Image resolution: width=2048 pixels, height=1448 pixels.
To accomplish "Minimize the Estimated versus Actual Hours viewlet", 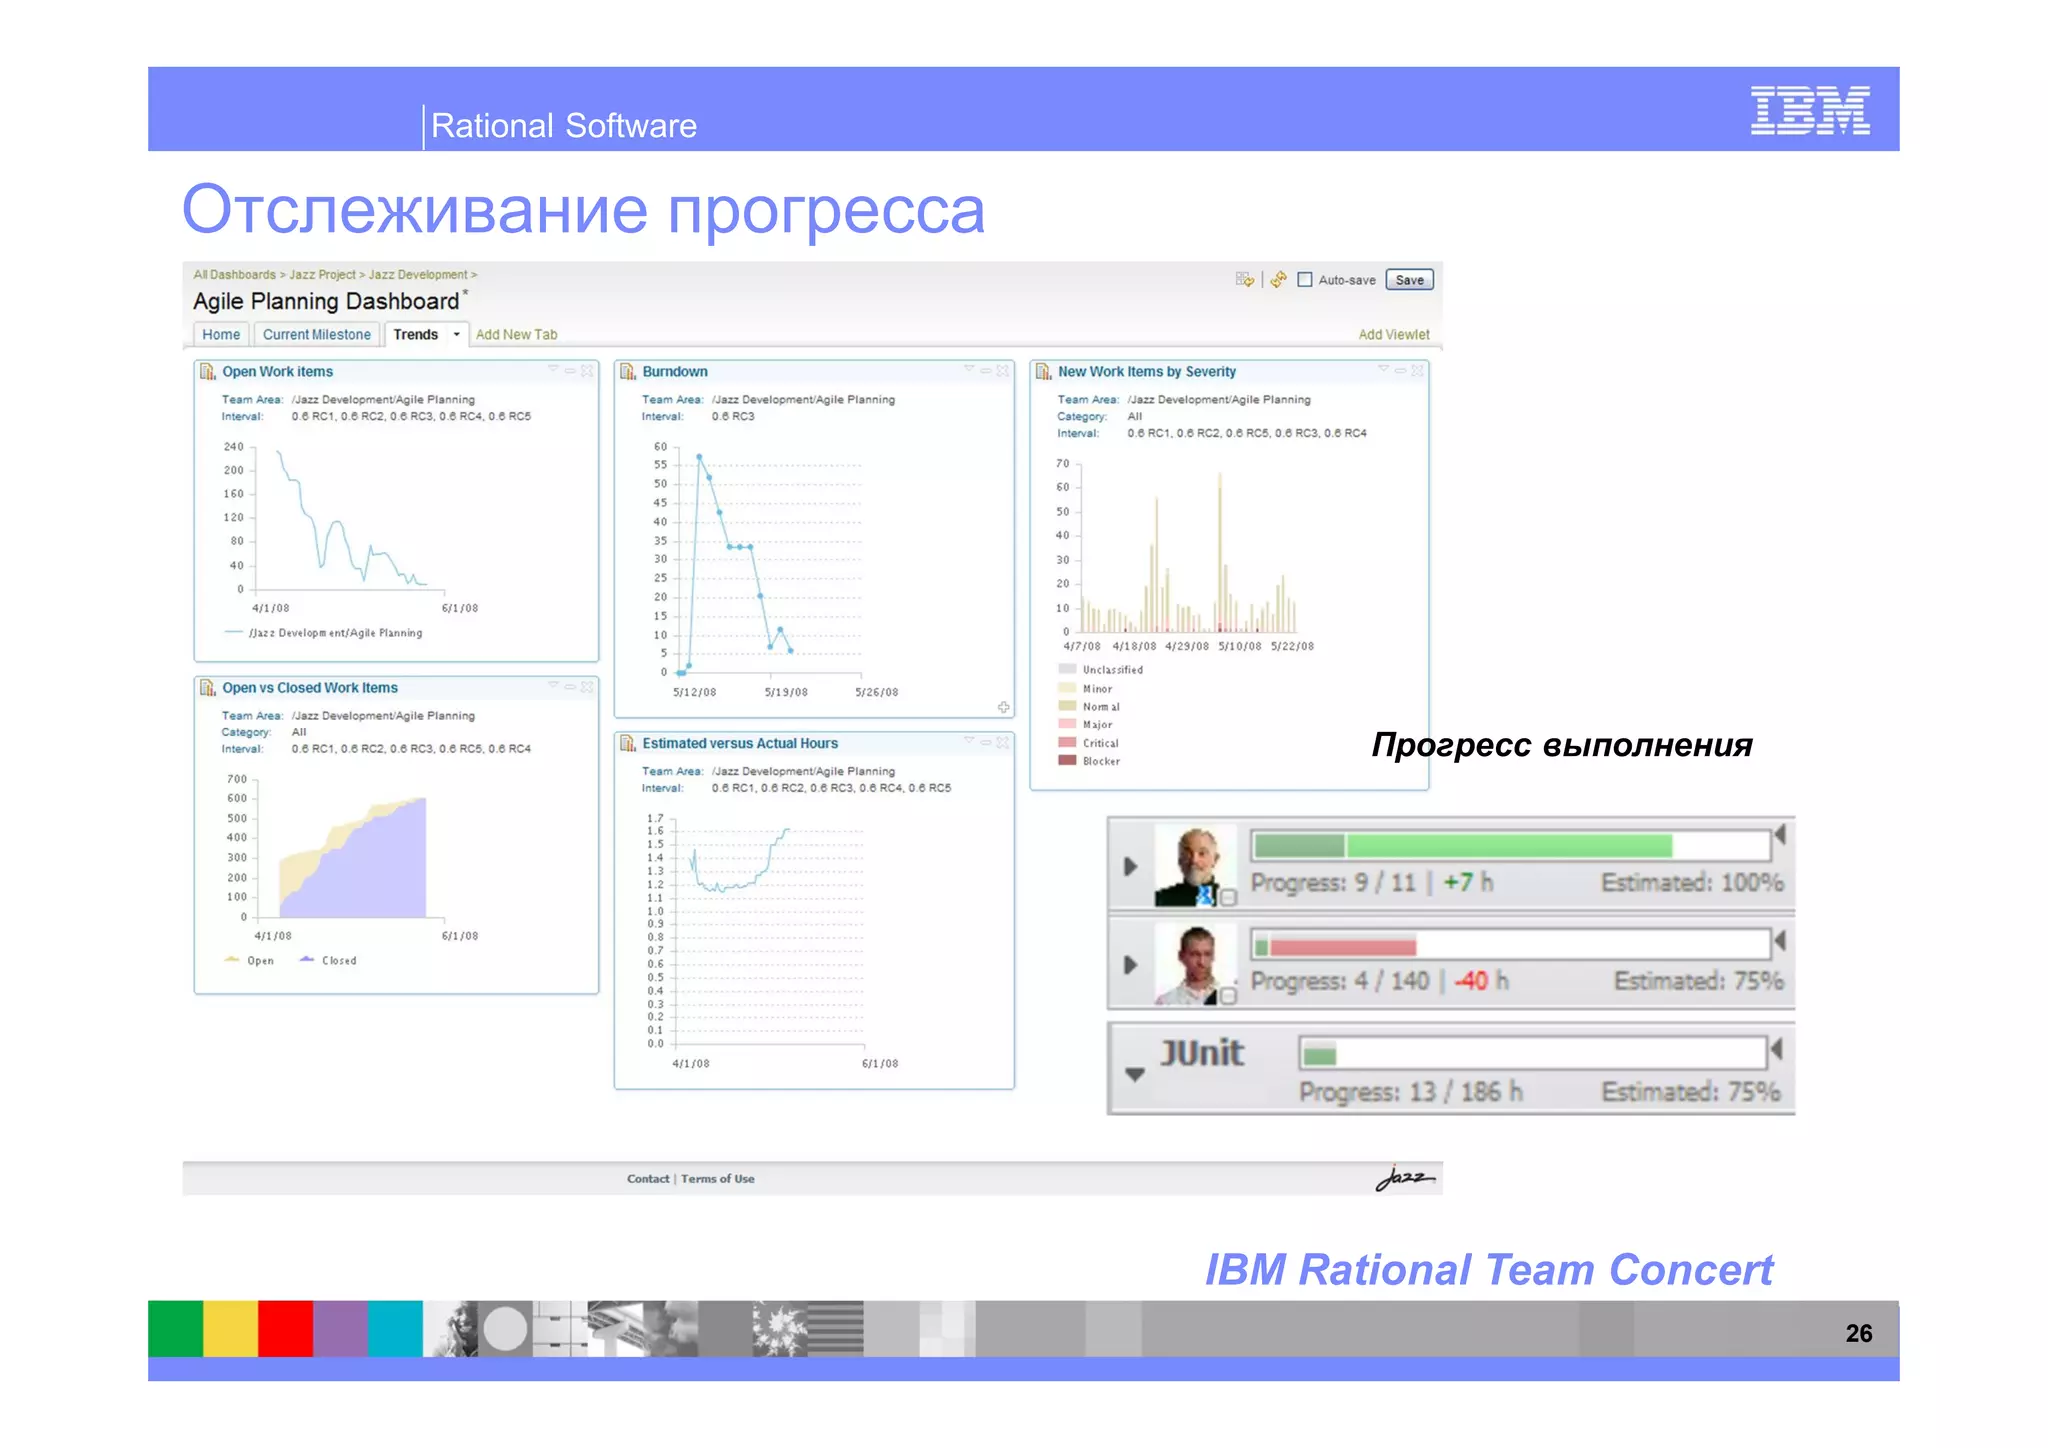I will pyautogui.click(x=986, y=742).
